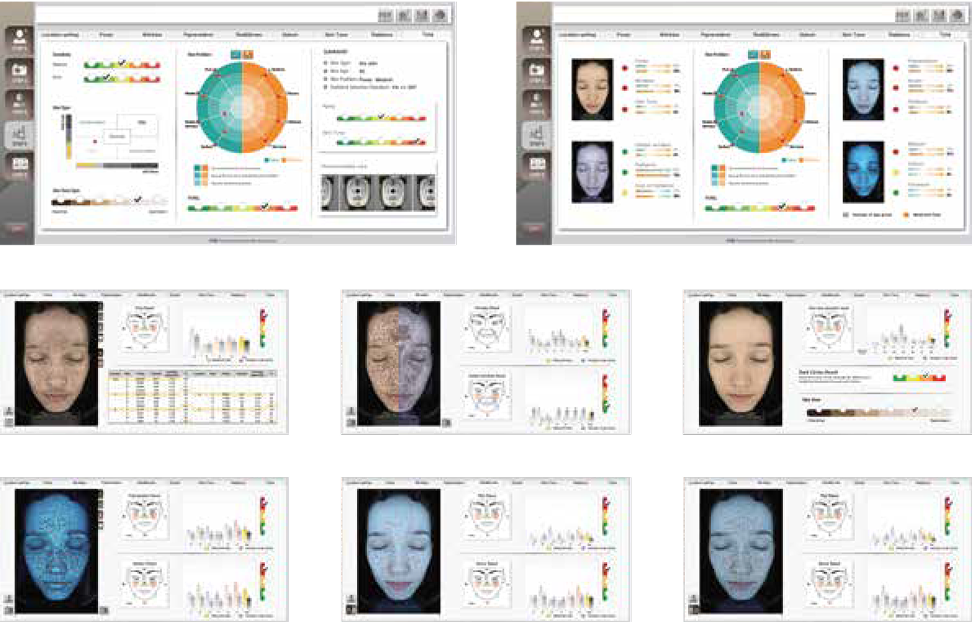This screenshot has height=622, width=972.
Task: Enable the Number of skin problem legend checkbox
Action: point(846,213)
